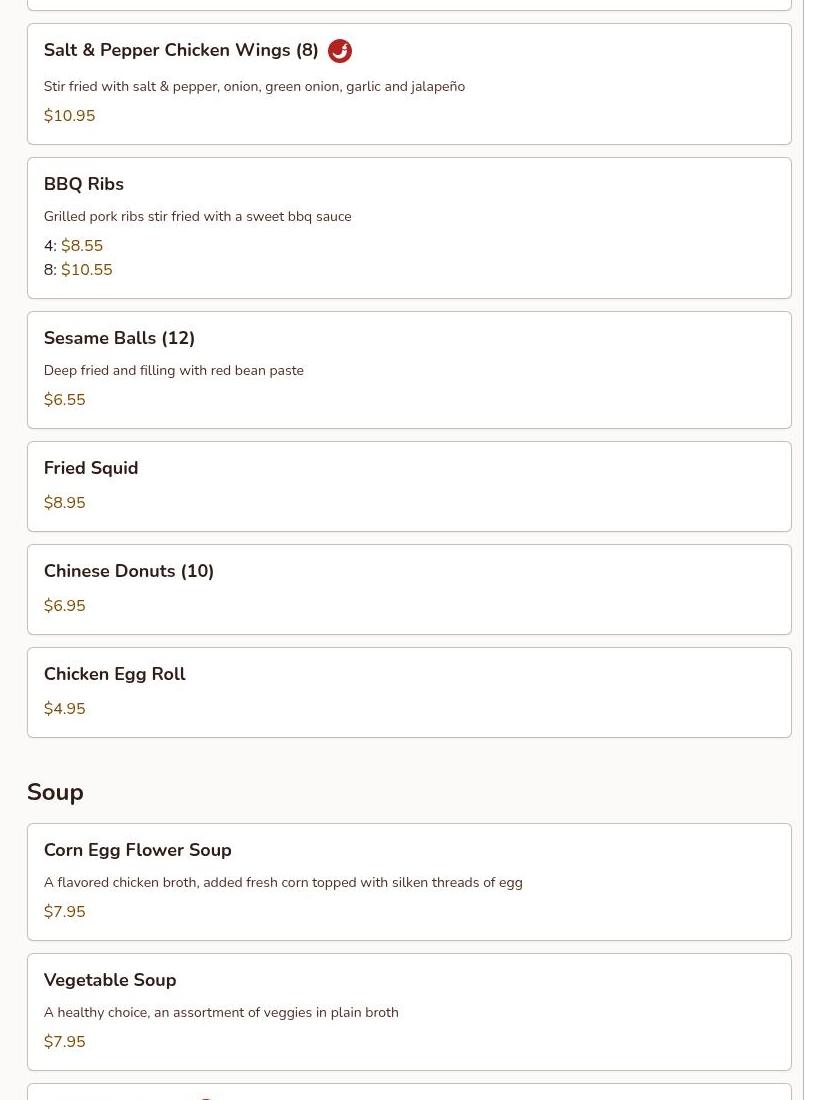
Task: Click the Soup section heading
Action: pyautogui.click(x=55, y=792)
